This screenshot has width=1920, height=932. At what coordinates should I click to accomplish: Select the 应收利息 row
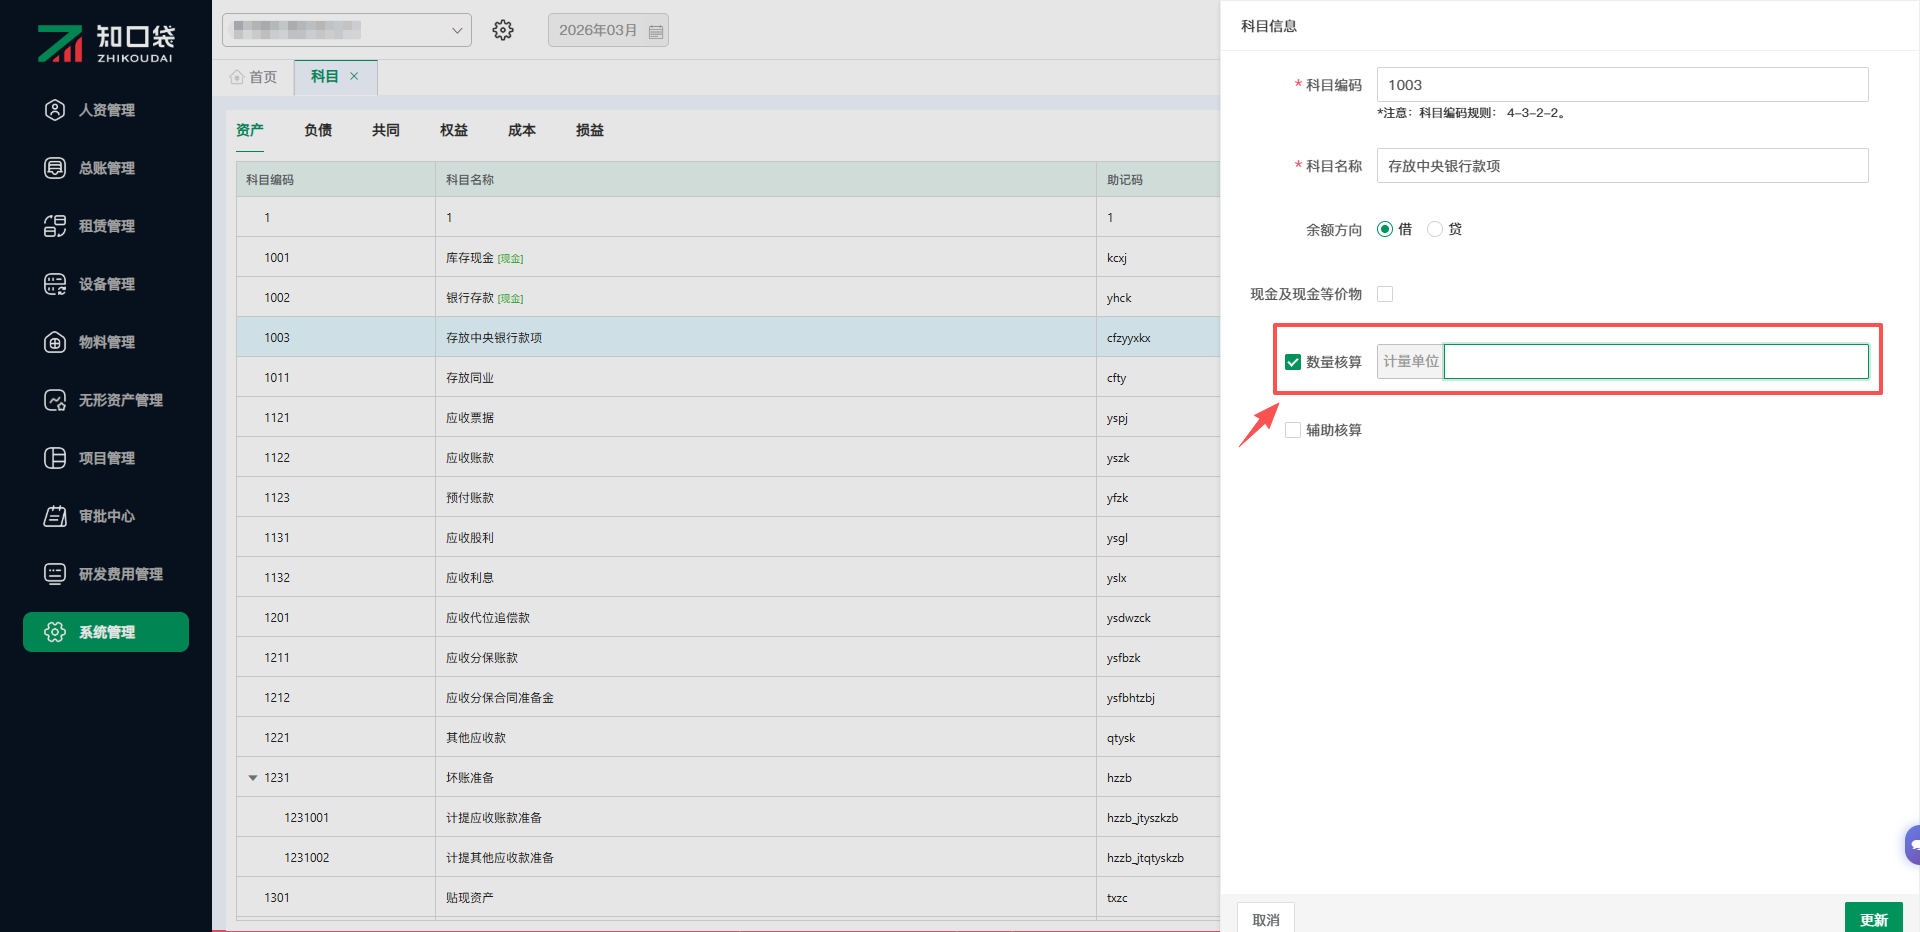(728, 577)
